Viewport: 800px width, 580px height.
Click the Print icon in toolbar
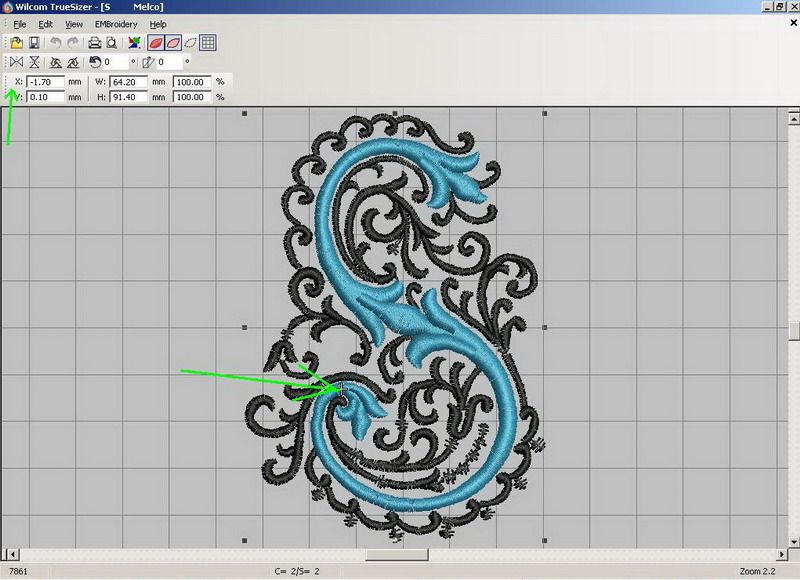click(x=94, y=43)
